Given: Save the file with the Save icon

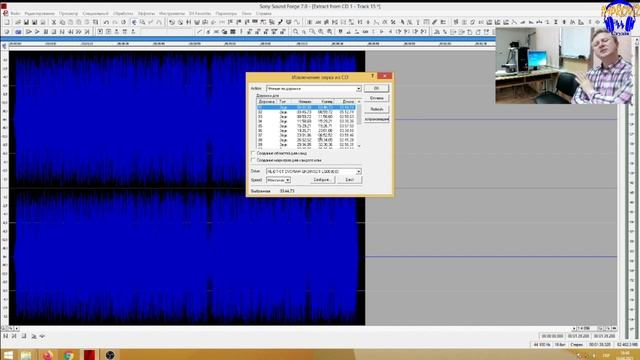Looking at the screenshot, I should point(26,22).
